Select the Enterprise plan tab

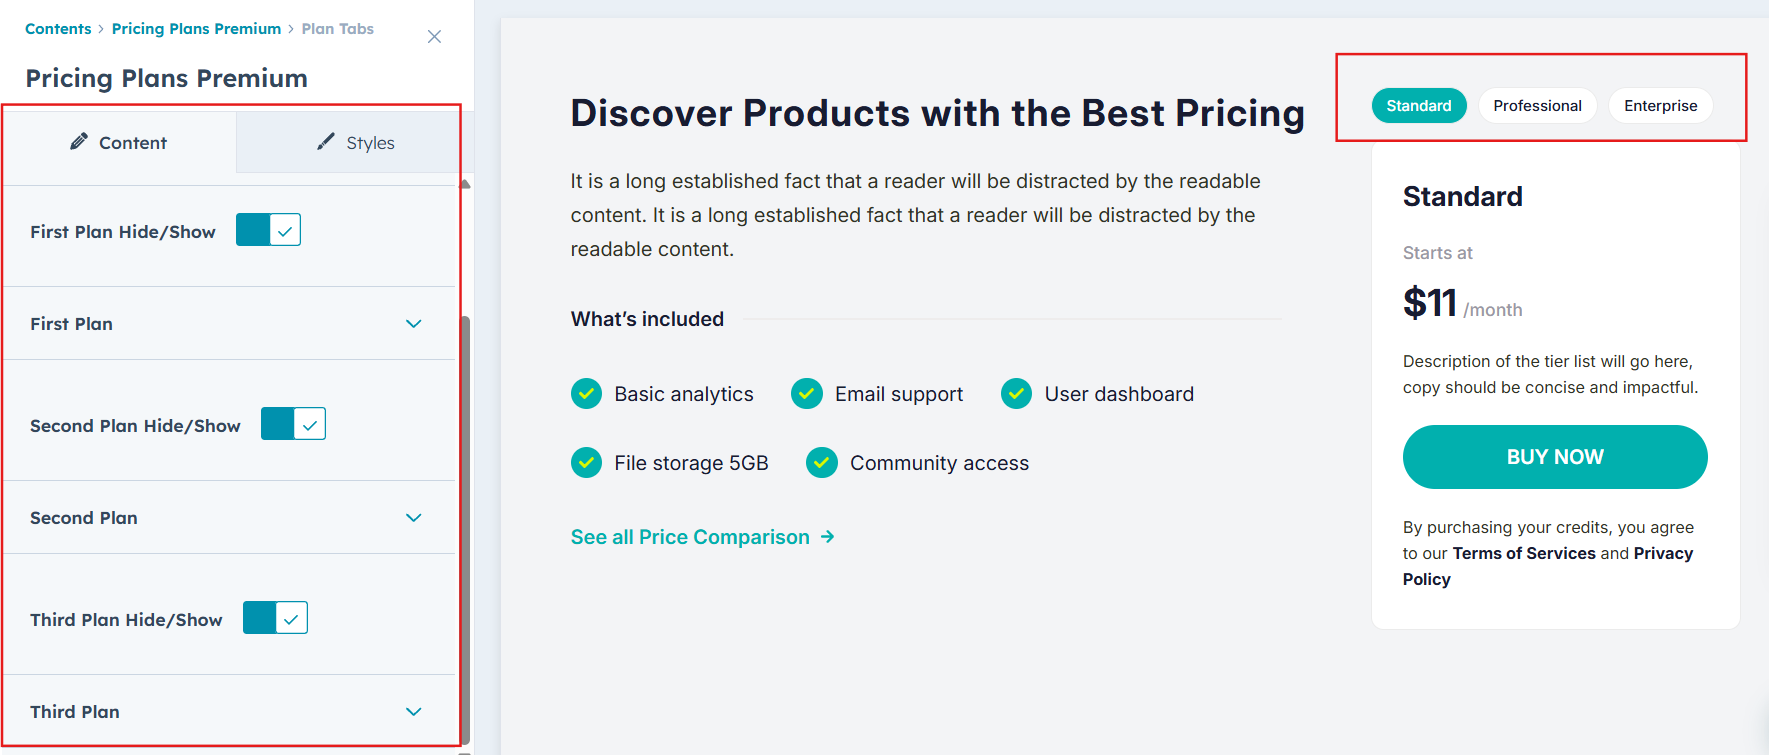tap(1660, 106)
